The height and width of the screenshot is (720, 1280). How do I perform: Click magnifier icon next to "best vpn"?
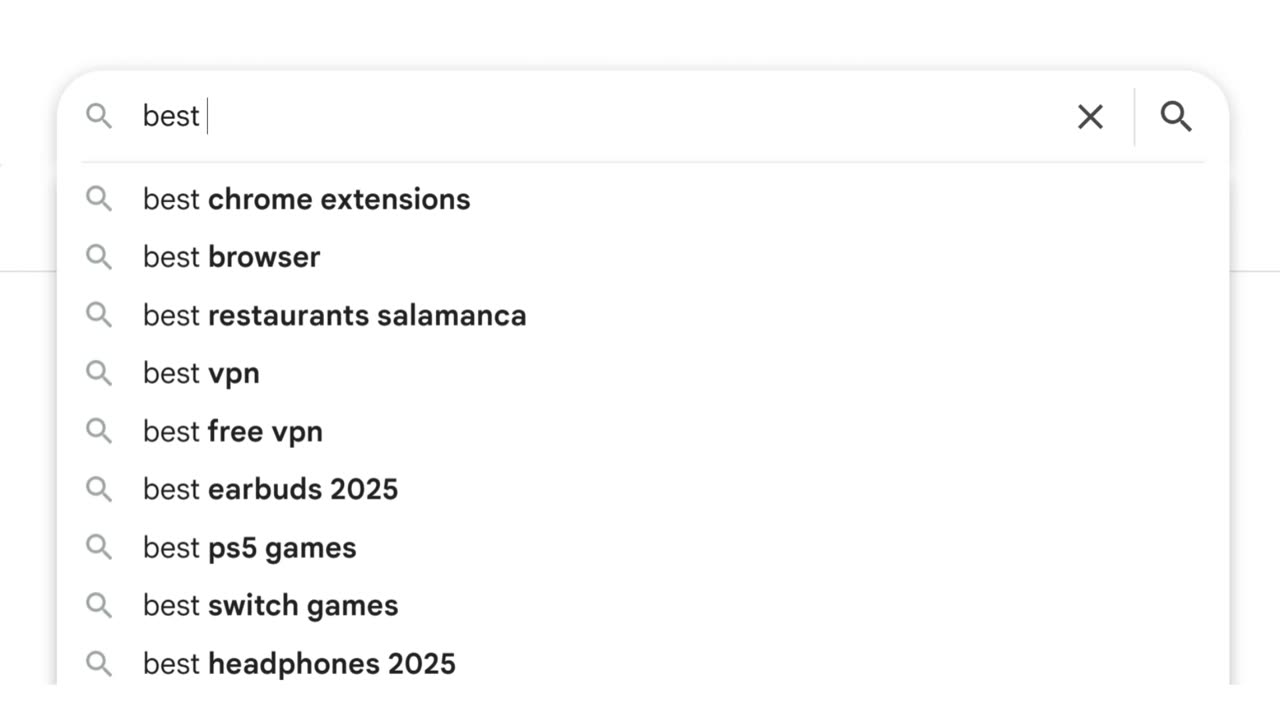tap(99, 373)
